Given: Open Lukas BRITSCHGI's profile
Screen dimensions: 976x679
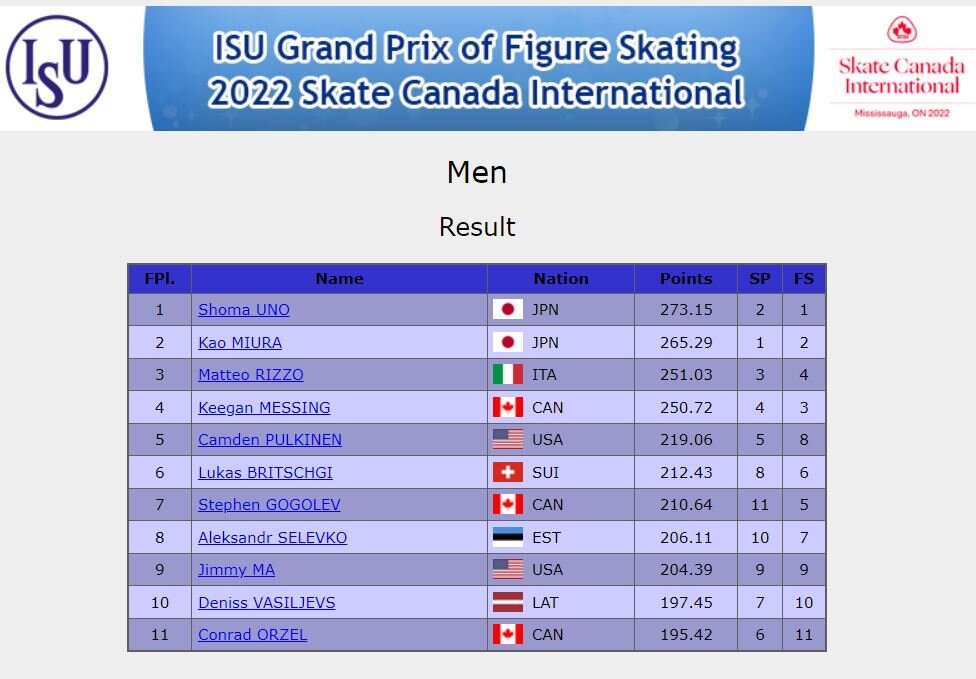Looking at the screenshot, I should click(x=265, y=472).
